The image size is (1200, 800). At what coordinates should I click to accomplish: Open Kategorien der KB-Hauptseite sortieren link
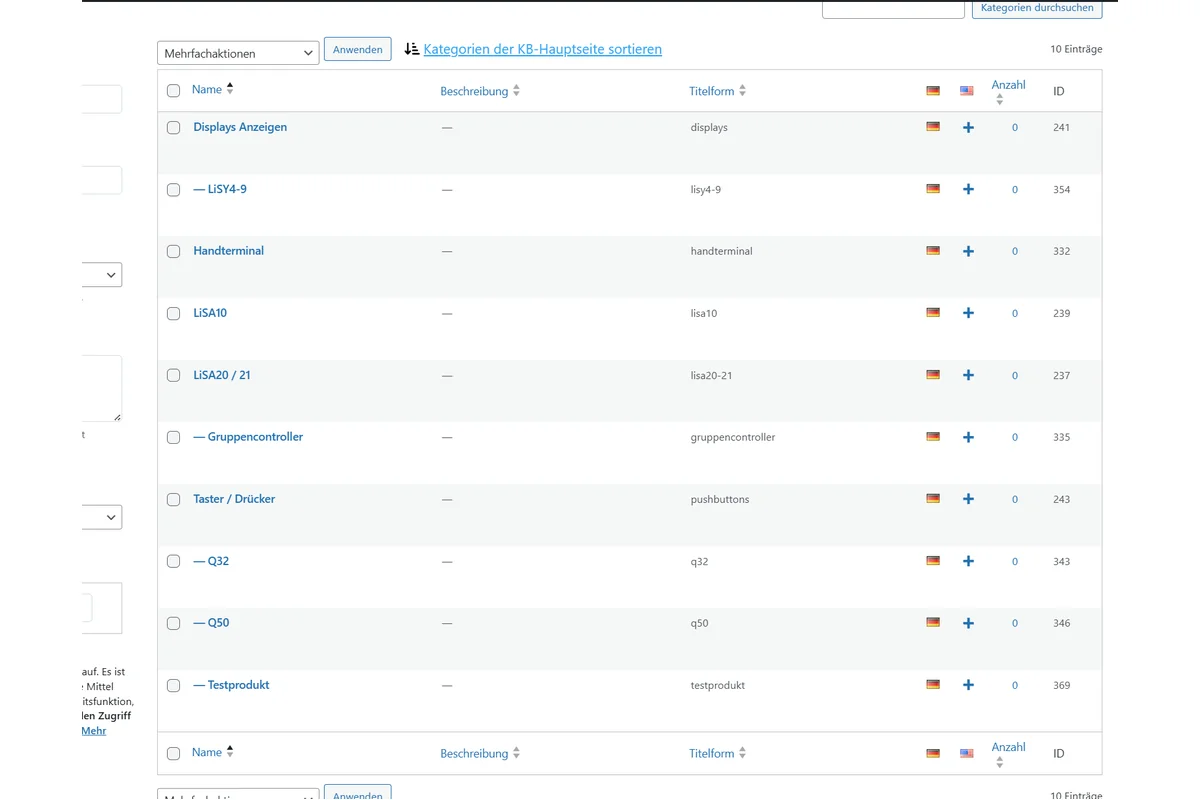point(542,49)
